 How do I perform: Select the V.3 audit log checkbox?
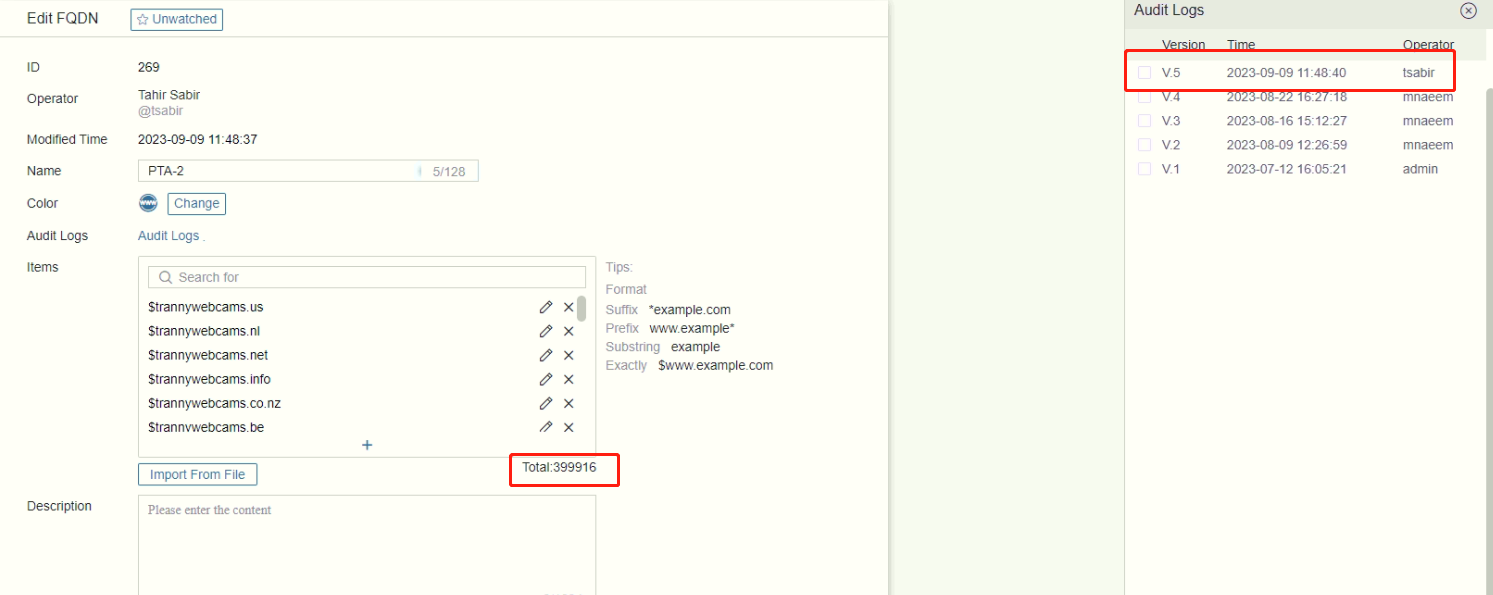1144,121
